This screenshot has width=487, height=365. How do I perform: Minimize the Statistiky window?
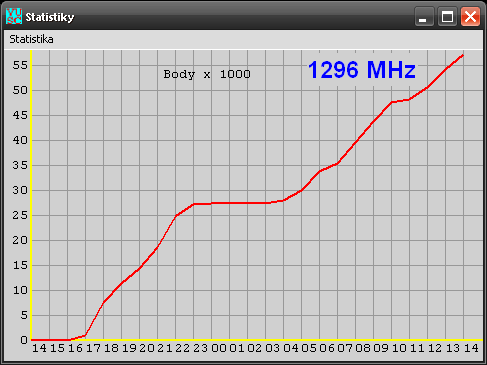[x=424, y=16]
